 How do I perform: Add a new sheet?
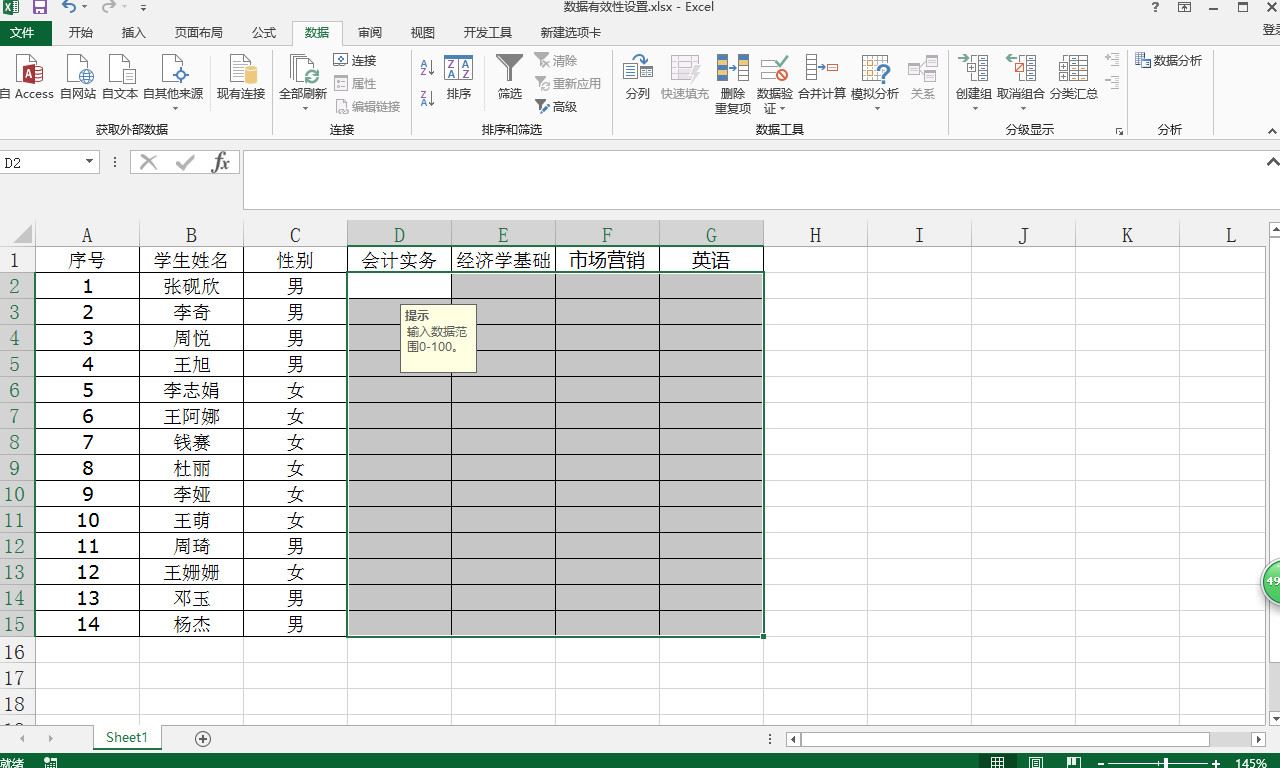pyautogui.click(x=203, y=738)
